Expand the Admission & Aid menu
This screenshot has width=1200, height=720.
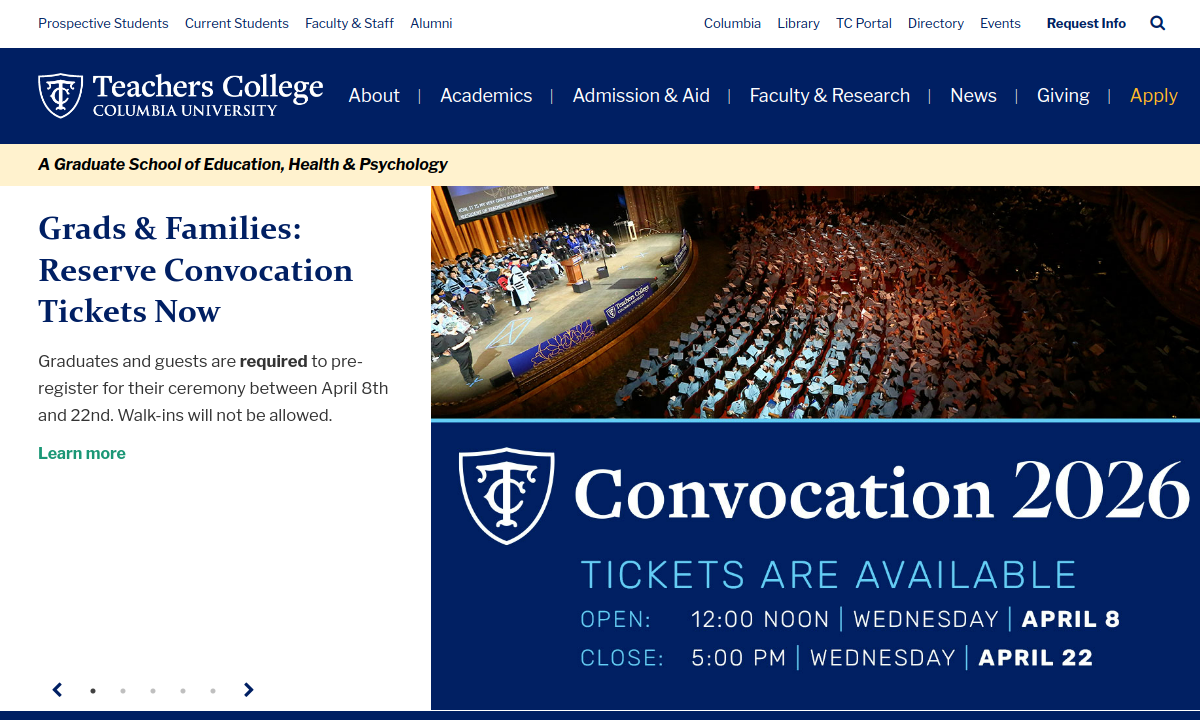641,96
